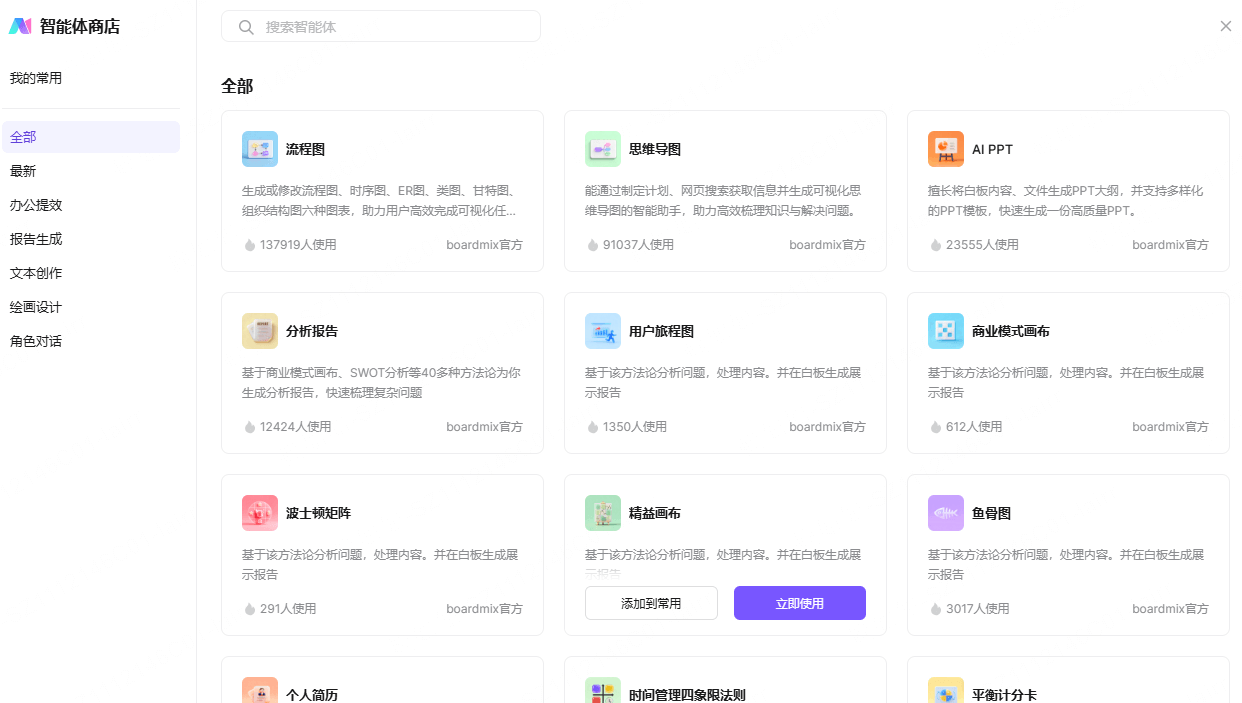
Task: Open the AI PPT agent icon
Action: (946, 149)
